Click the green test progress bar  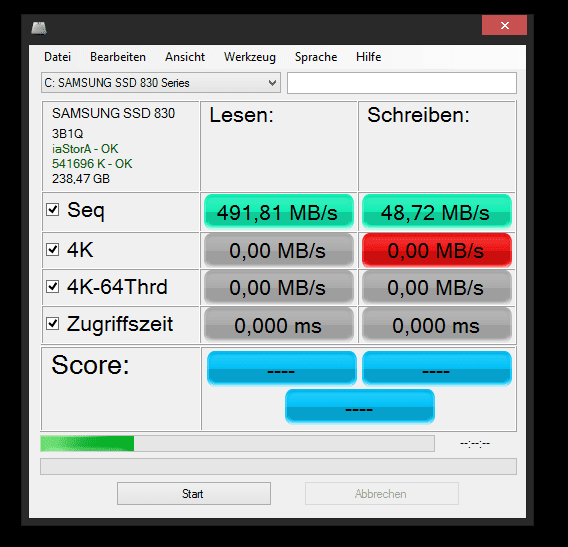coord(237,443)
